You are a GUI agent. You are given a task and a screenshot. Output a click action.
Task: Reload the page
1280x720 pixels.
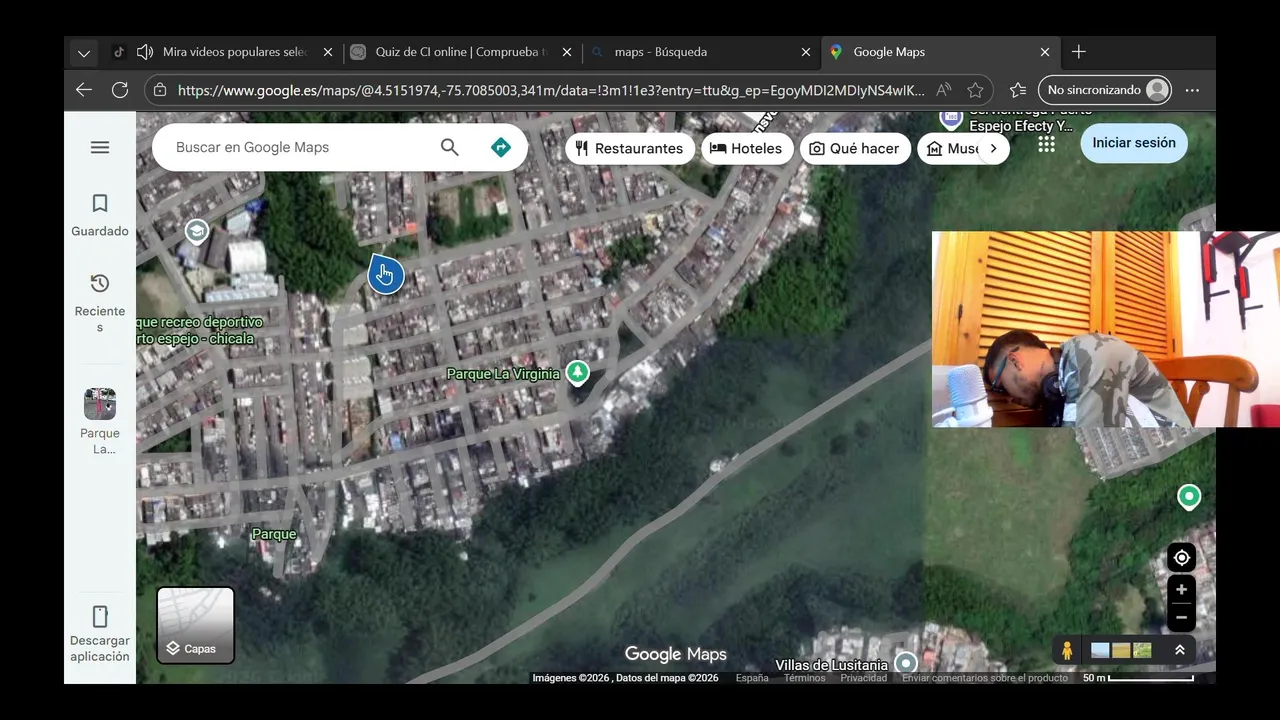pyautogui.click(x=120, y=90)
